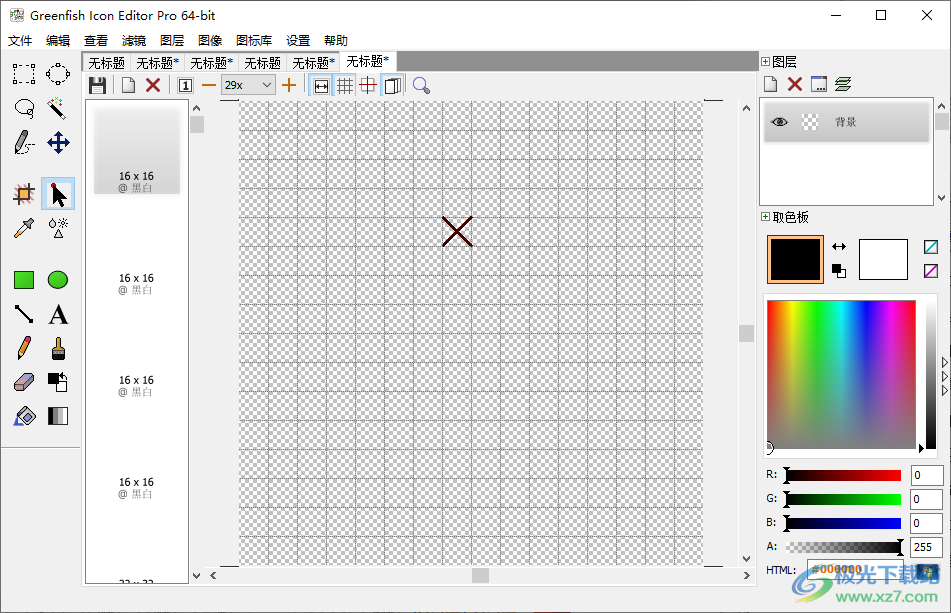Select the black foreground color swatch
Image resolution: width=951 pixels, height=613 pixels.
(x=794, y=259)
